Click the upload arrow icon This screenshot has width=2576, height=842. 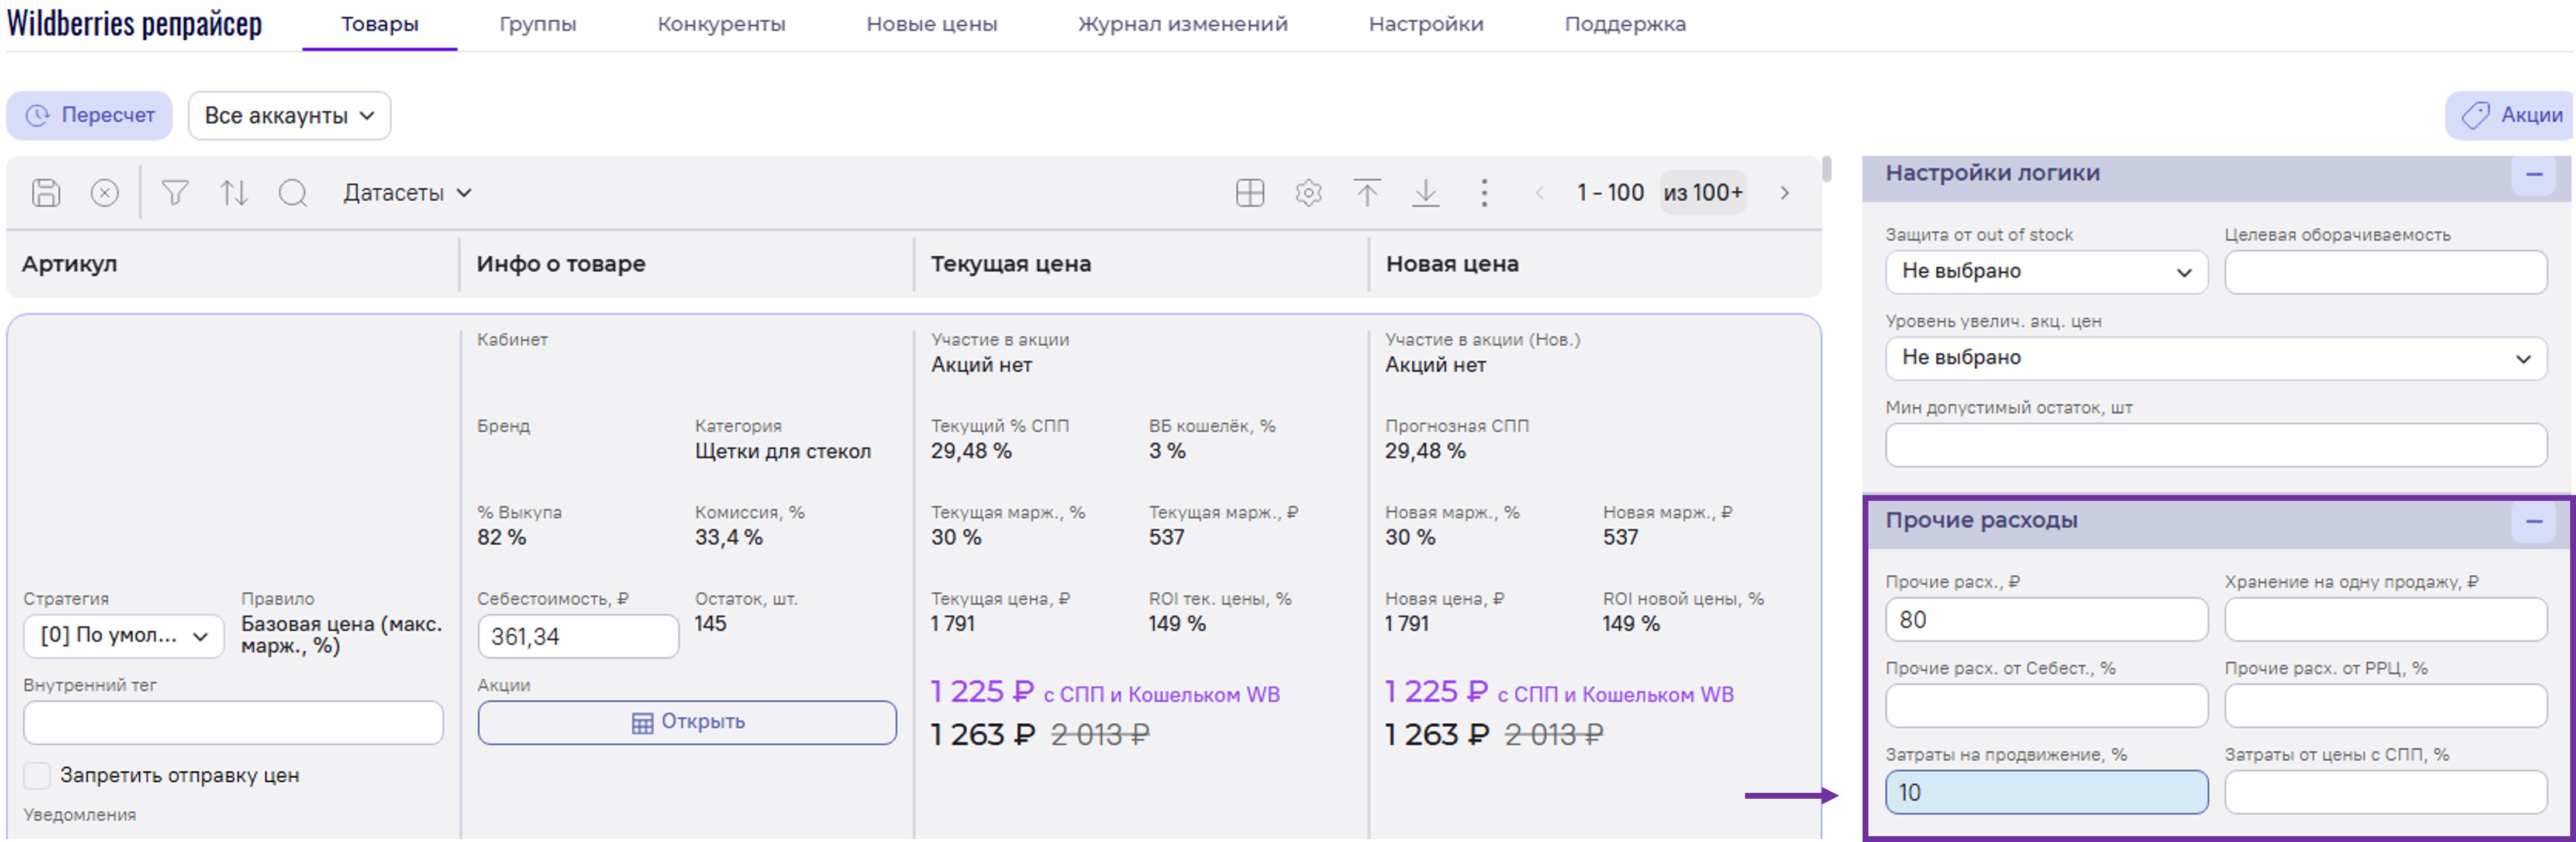[x=1366, y=192]
